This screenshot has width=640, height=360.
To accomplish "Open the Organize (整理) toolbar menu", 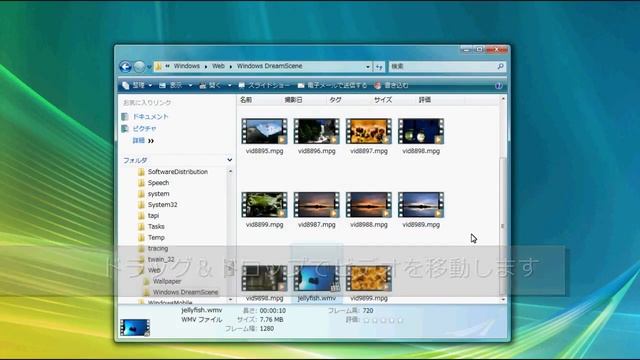I will tap(137, 85).
